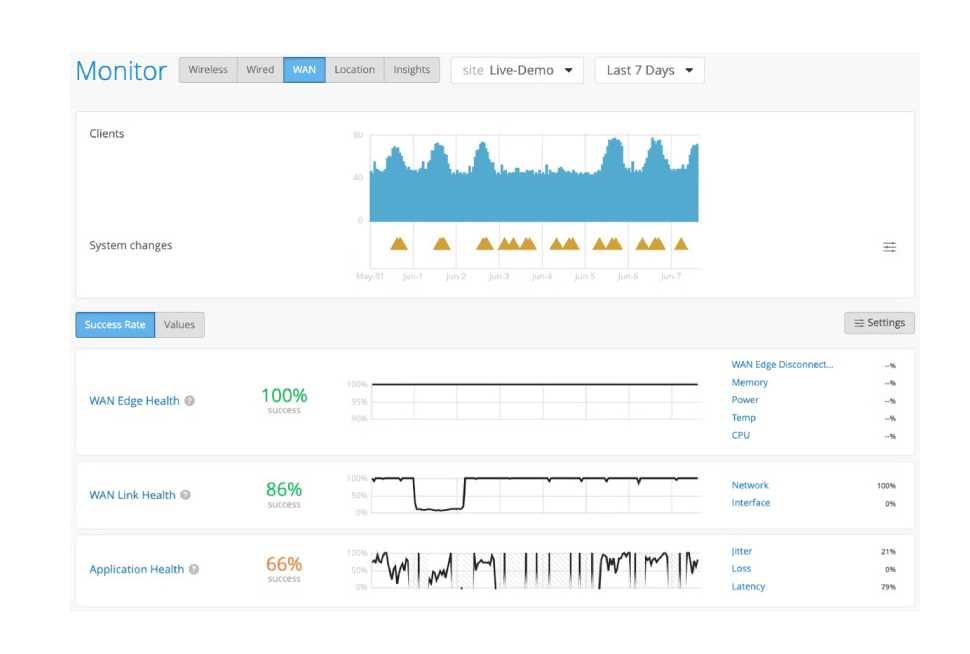
Task: Click help icon beside WAN Link Health
Action: coord(185,495)
